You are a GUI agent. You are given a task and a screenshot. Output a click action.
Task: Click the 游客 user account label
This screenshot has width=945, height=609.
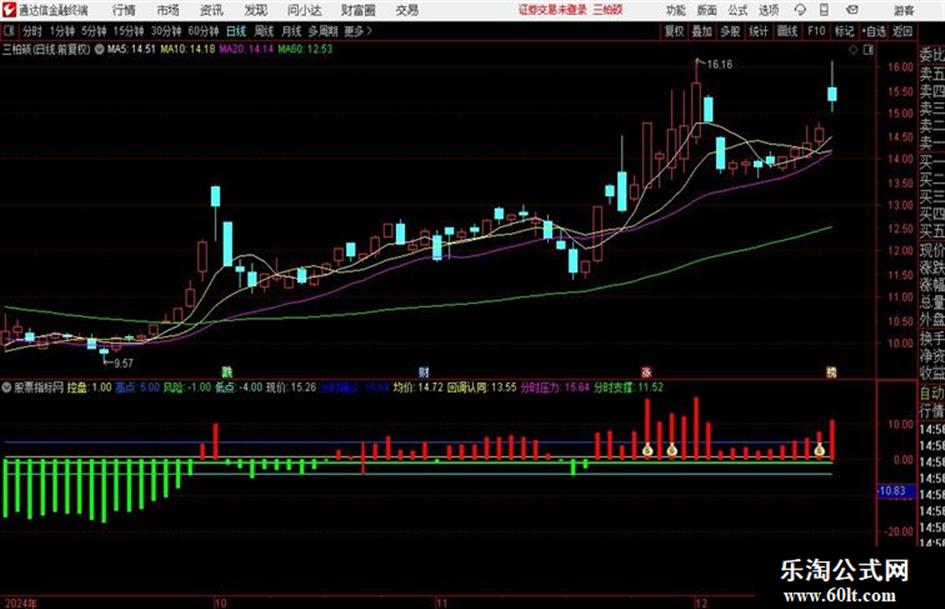click(903, 10)
